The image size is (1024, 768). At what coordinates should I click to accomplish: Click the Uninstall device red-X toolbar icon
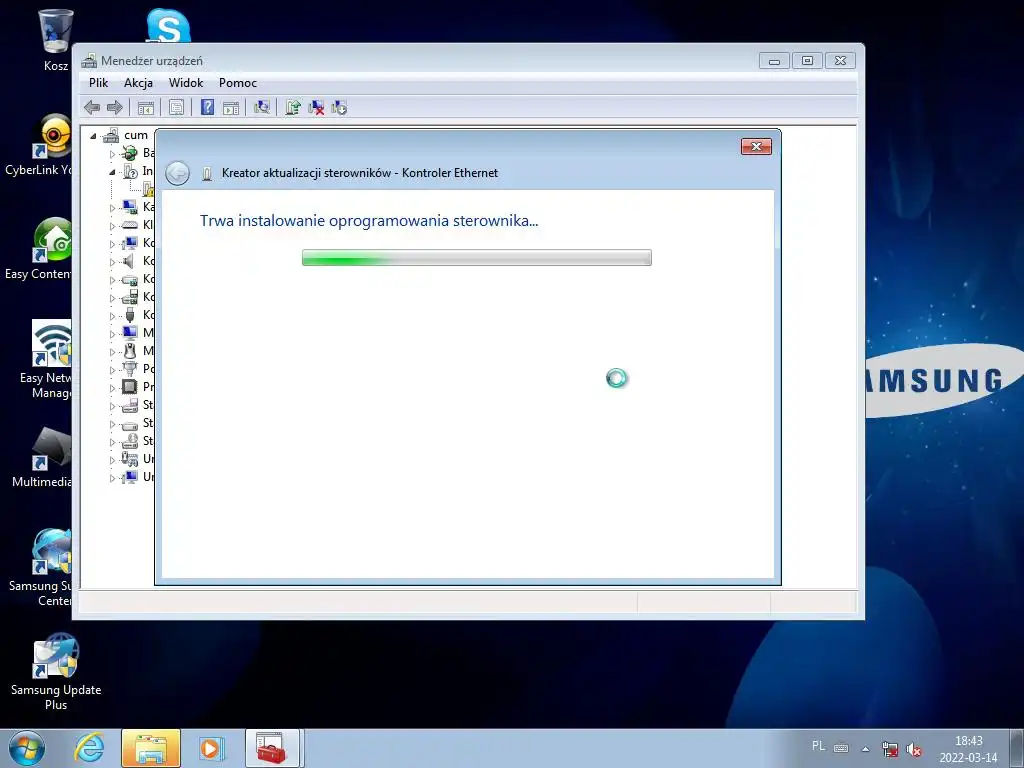(x=316, y=108)
